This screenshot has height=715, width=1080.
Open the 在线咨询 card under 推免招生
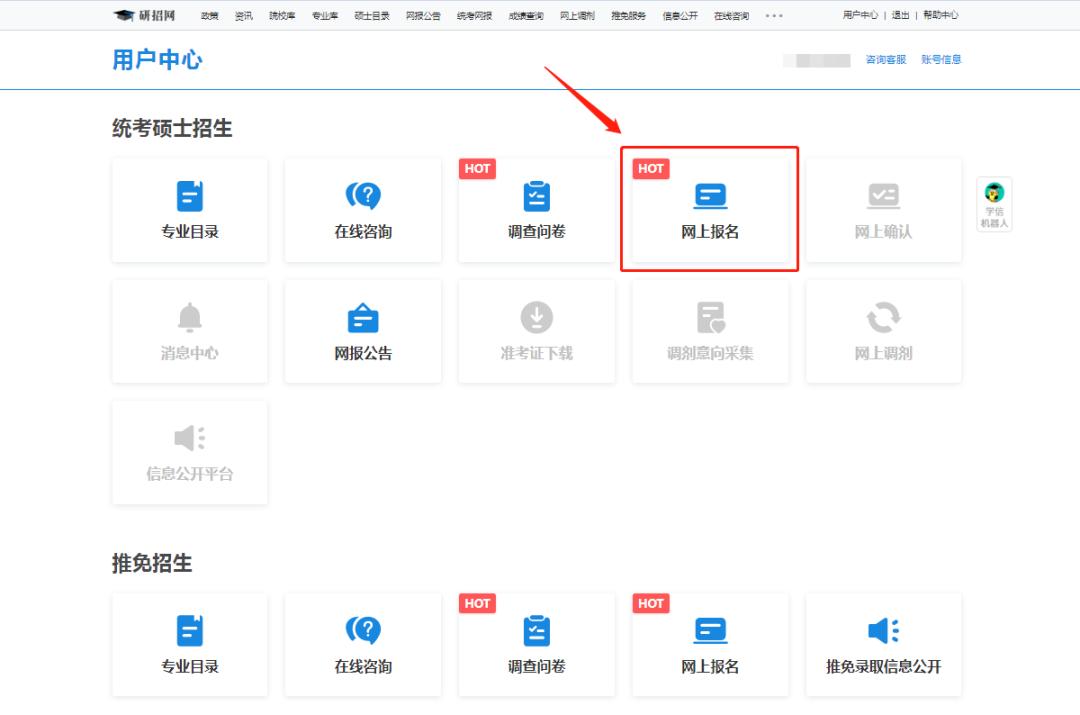click(362, 645)
